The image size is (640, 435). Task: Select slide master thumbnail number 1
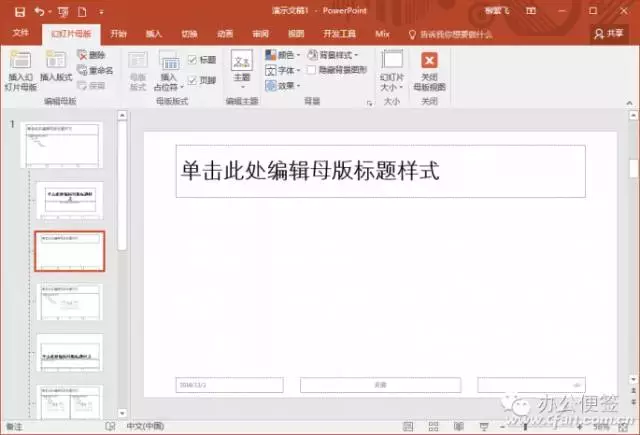pos(62,145)
